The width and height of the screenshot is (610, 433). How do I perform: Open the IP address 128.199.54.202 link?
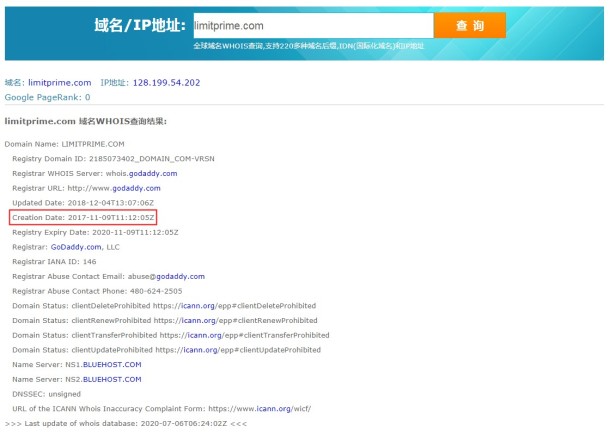(167, 82)
